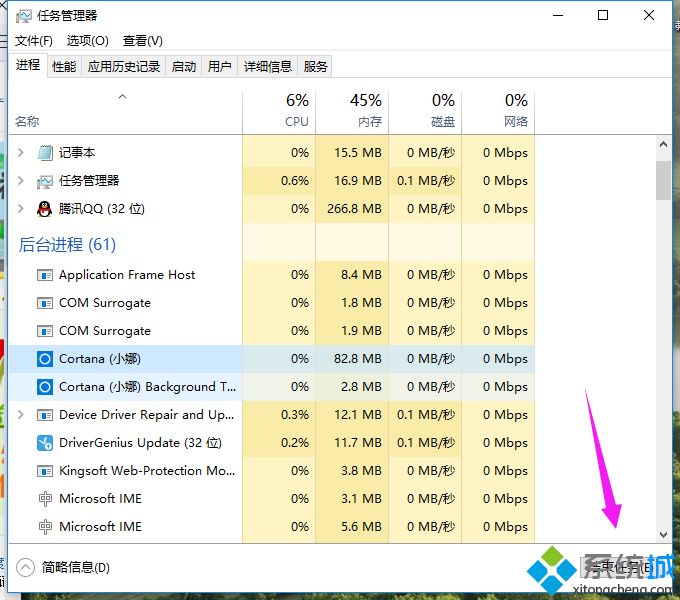Click the Tencent QQ penguin icon

[45, 209]
